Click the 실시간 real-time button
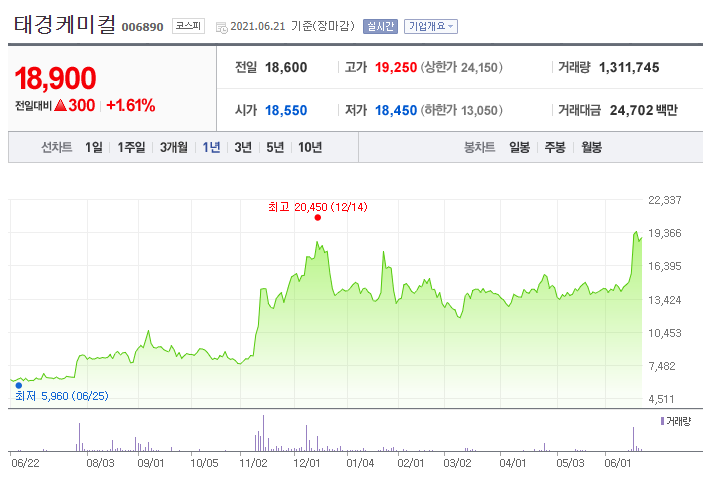 [x=380, y=26]
